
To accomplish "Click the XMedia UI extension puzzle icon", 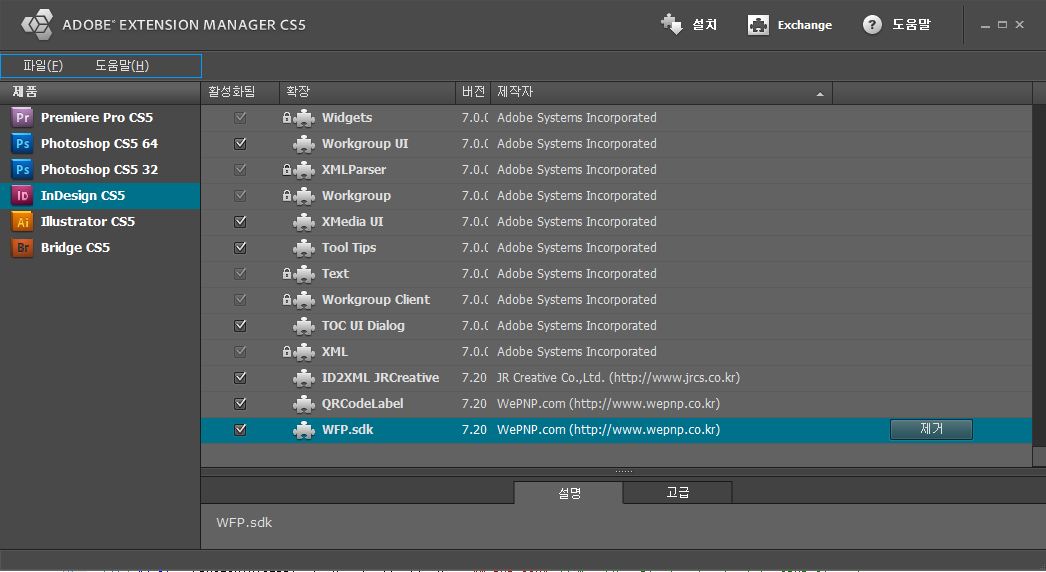I will 304,222.
